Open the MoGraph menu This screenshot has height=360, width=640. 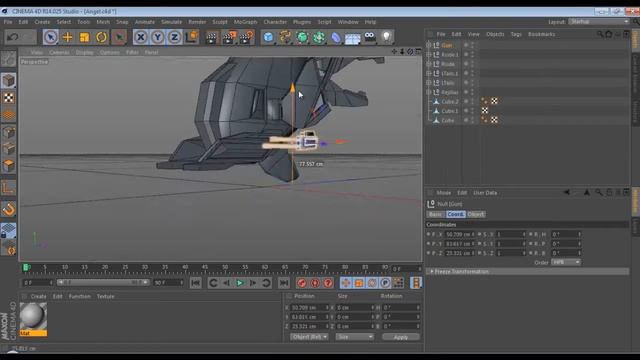(245, 22)
